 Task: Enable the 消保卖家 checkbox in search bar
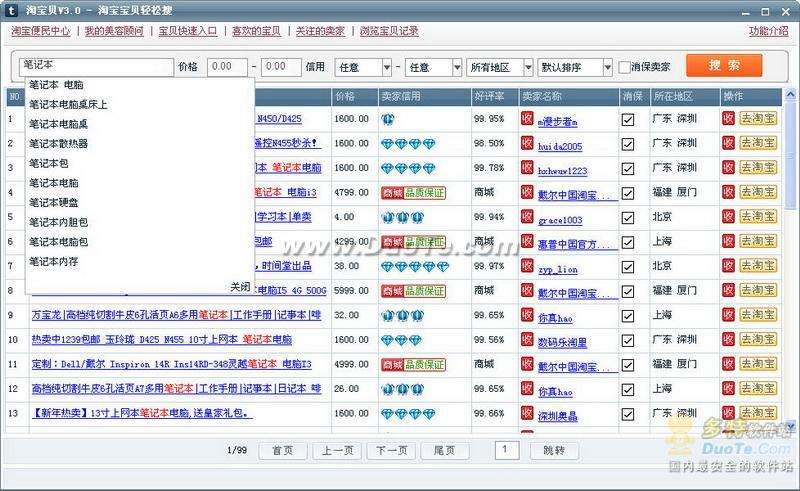pyautogui.click(x=624, y=67)
